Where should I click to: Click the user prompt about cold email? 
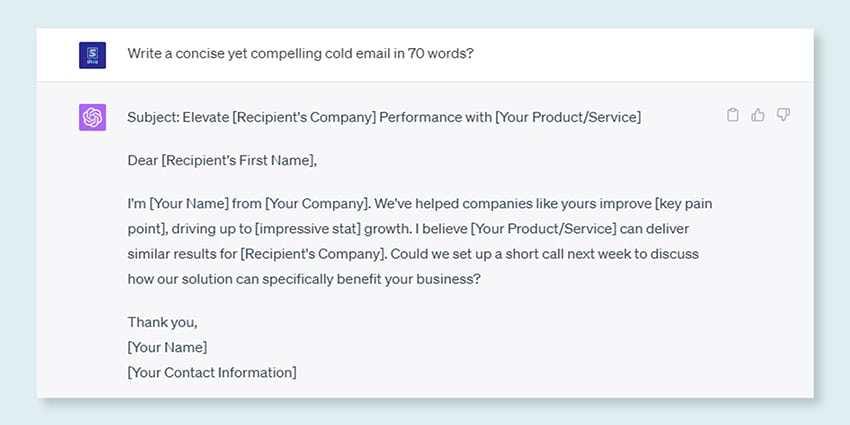click(x=300, y=54)
